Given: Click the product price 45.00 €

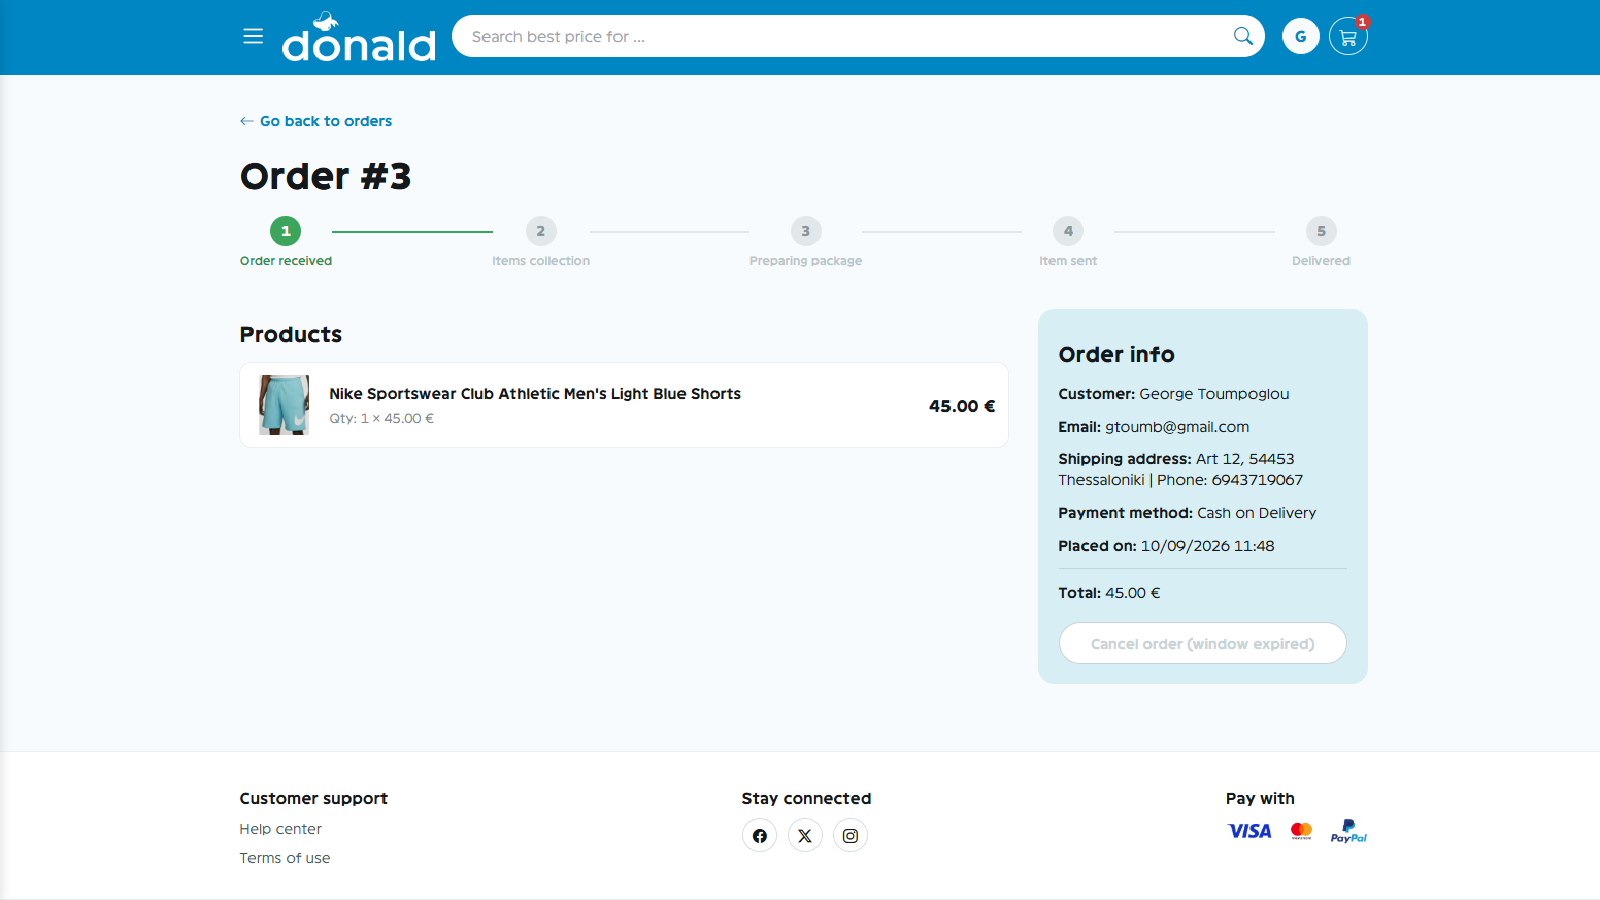Looking at the screenshot, I should (x=962, y=406).
